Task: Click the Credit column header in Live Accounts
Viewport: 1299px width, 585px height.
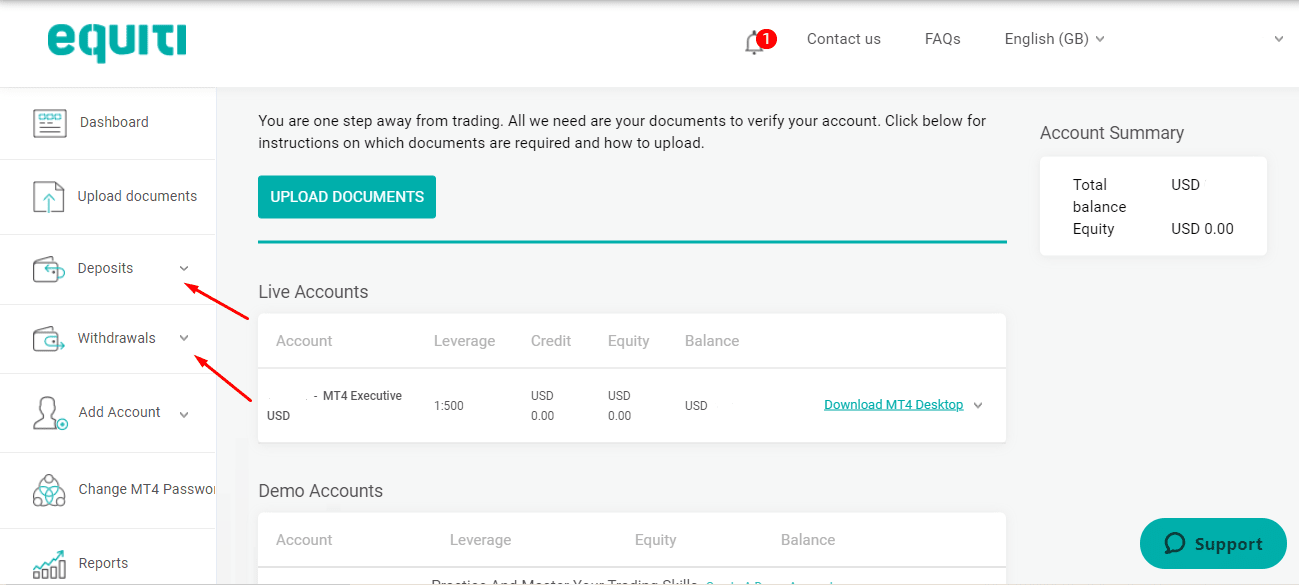Action: tap(552, 341)
